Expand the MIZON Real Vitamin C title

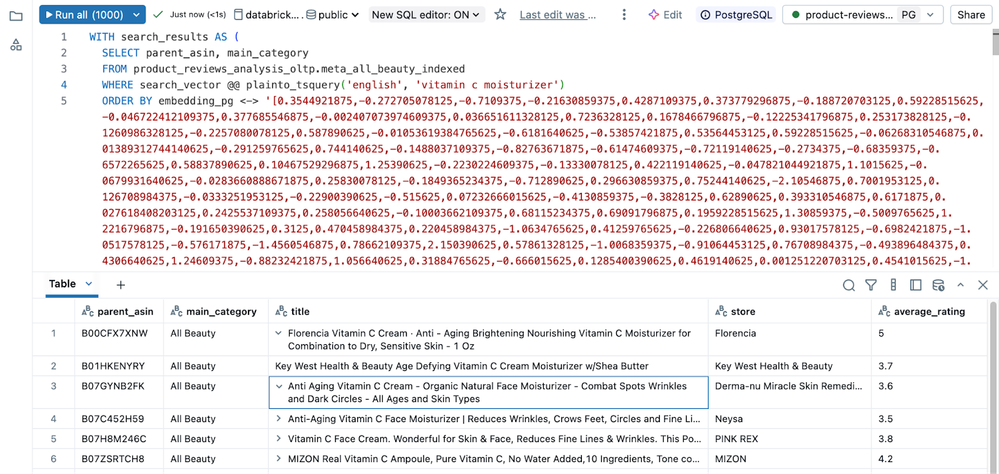[279, 459]
